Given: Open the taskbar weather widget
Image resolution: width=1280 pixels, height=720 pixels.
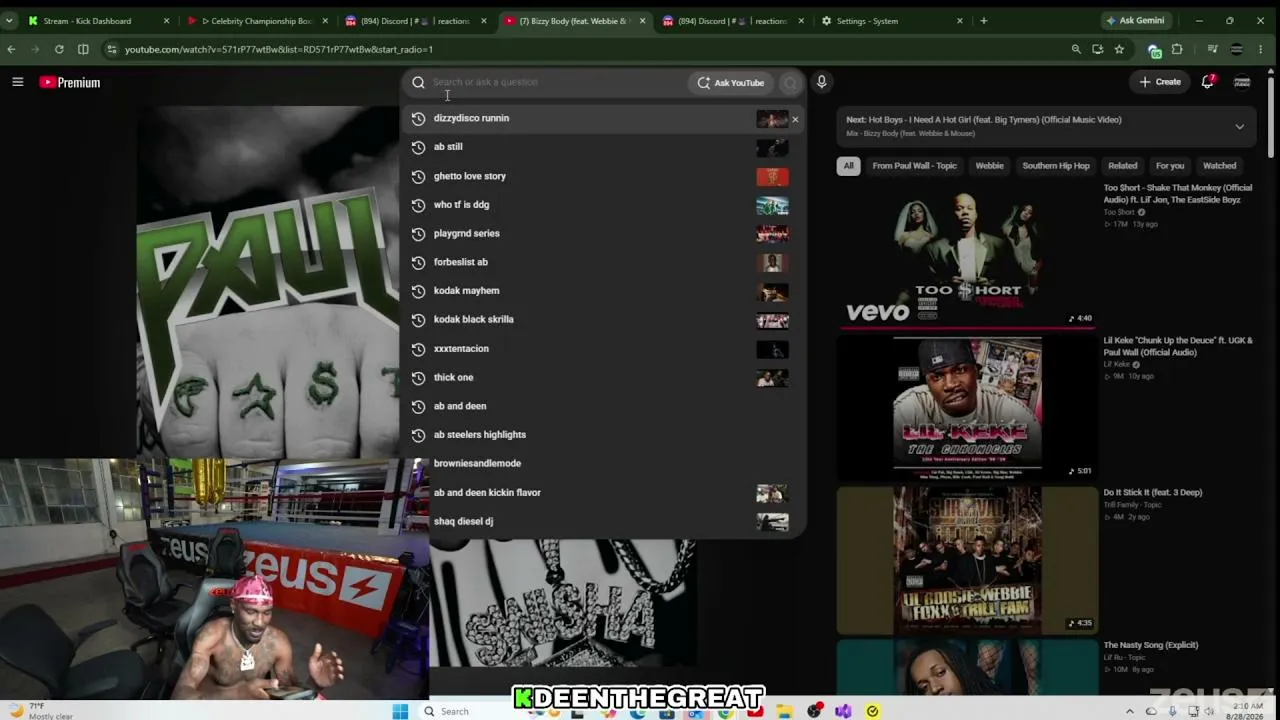Looking at the screenshot, I should coord(40,711).
